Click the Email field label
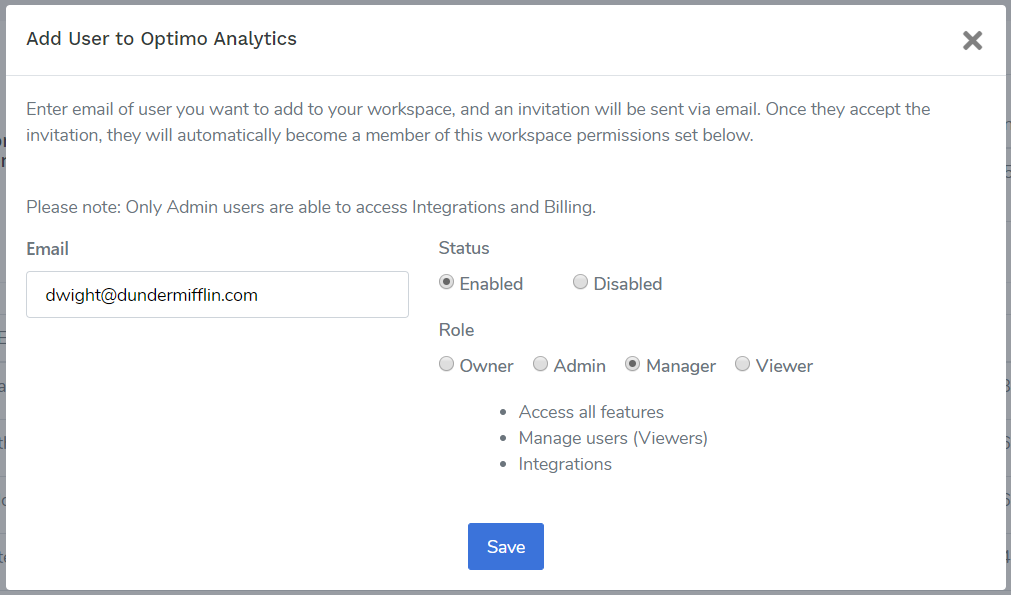This screenshot has width=1011, height=595. point(48,249)
